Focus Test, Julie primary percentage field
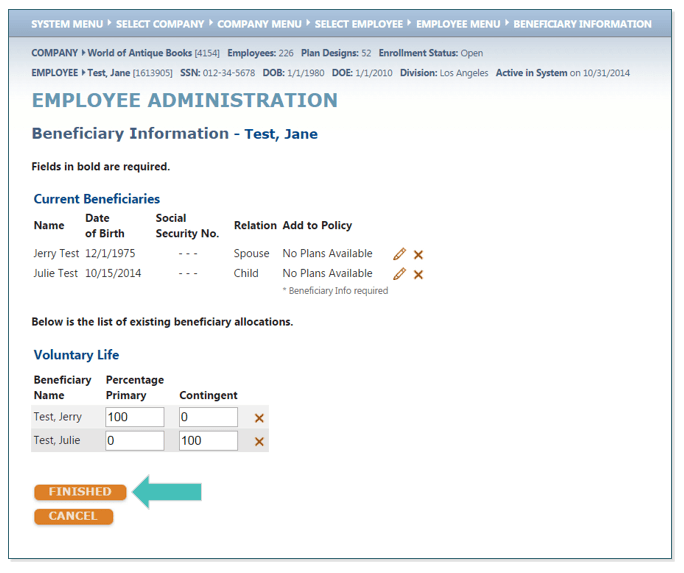The image size is (684, 573). [135, 440]
